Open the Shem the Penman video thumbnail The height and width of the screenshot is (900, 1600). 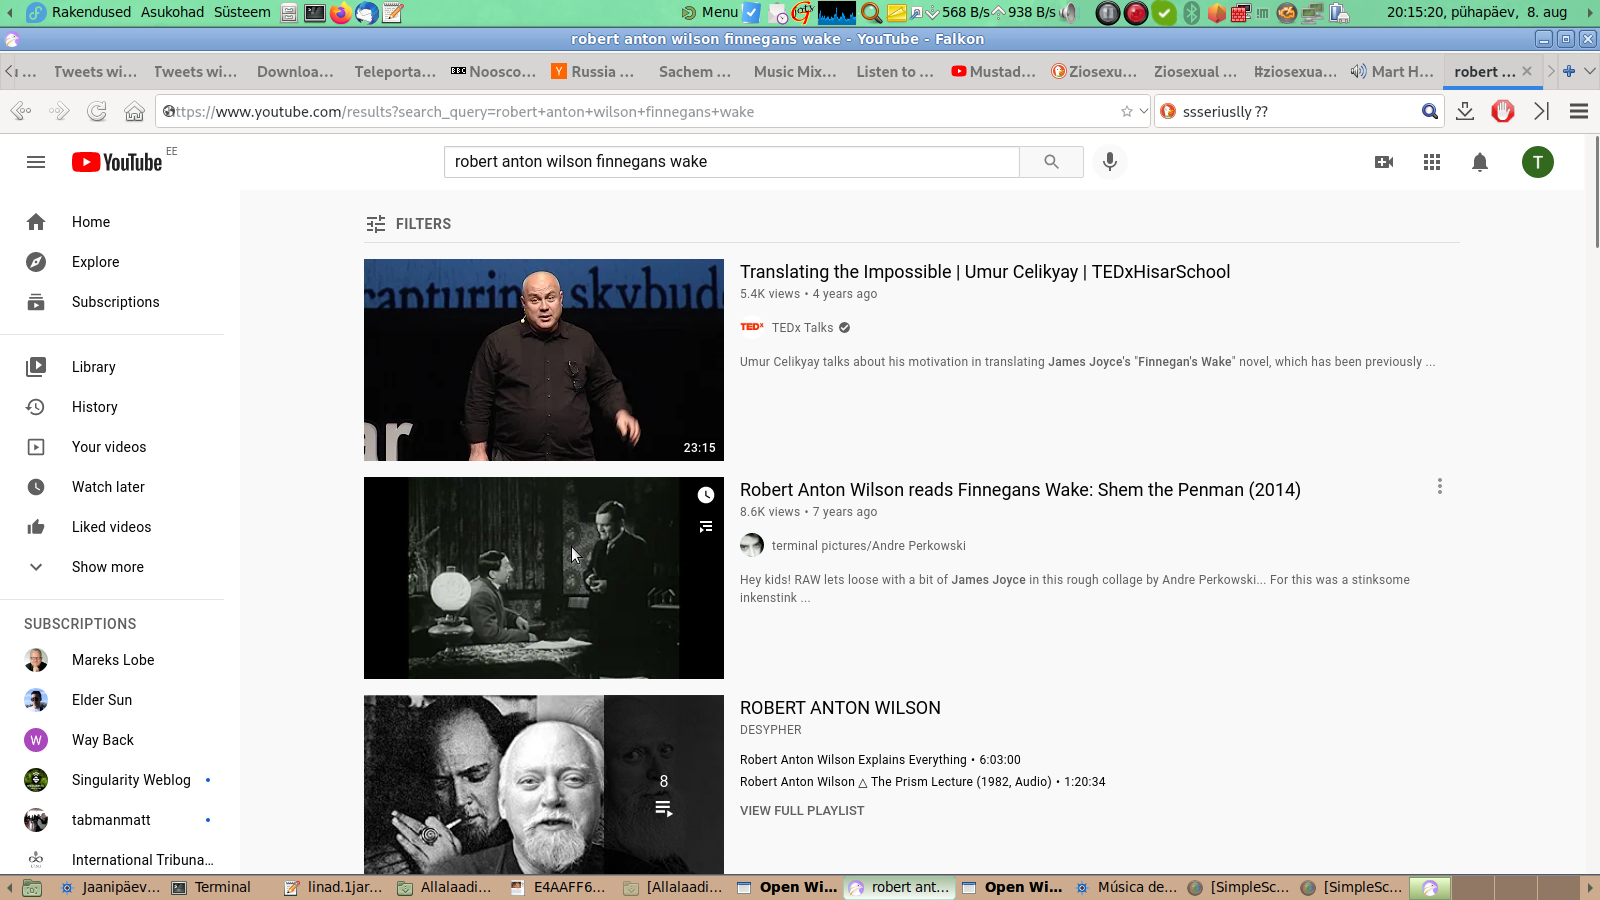pos(544,578)
